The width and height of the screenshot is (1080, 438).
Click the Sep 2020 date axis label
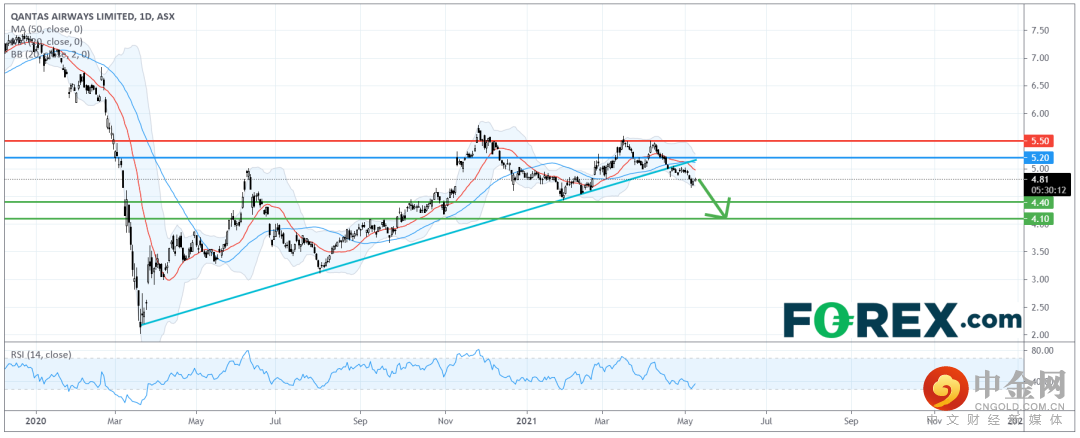point(359,419)
